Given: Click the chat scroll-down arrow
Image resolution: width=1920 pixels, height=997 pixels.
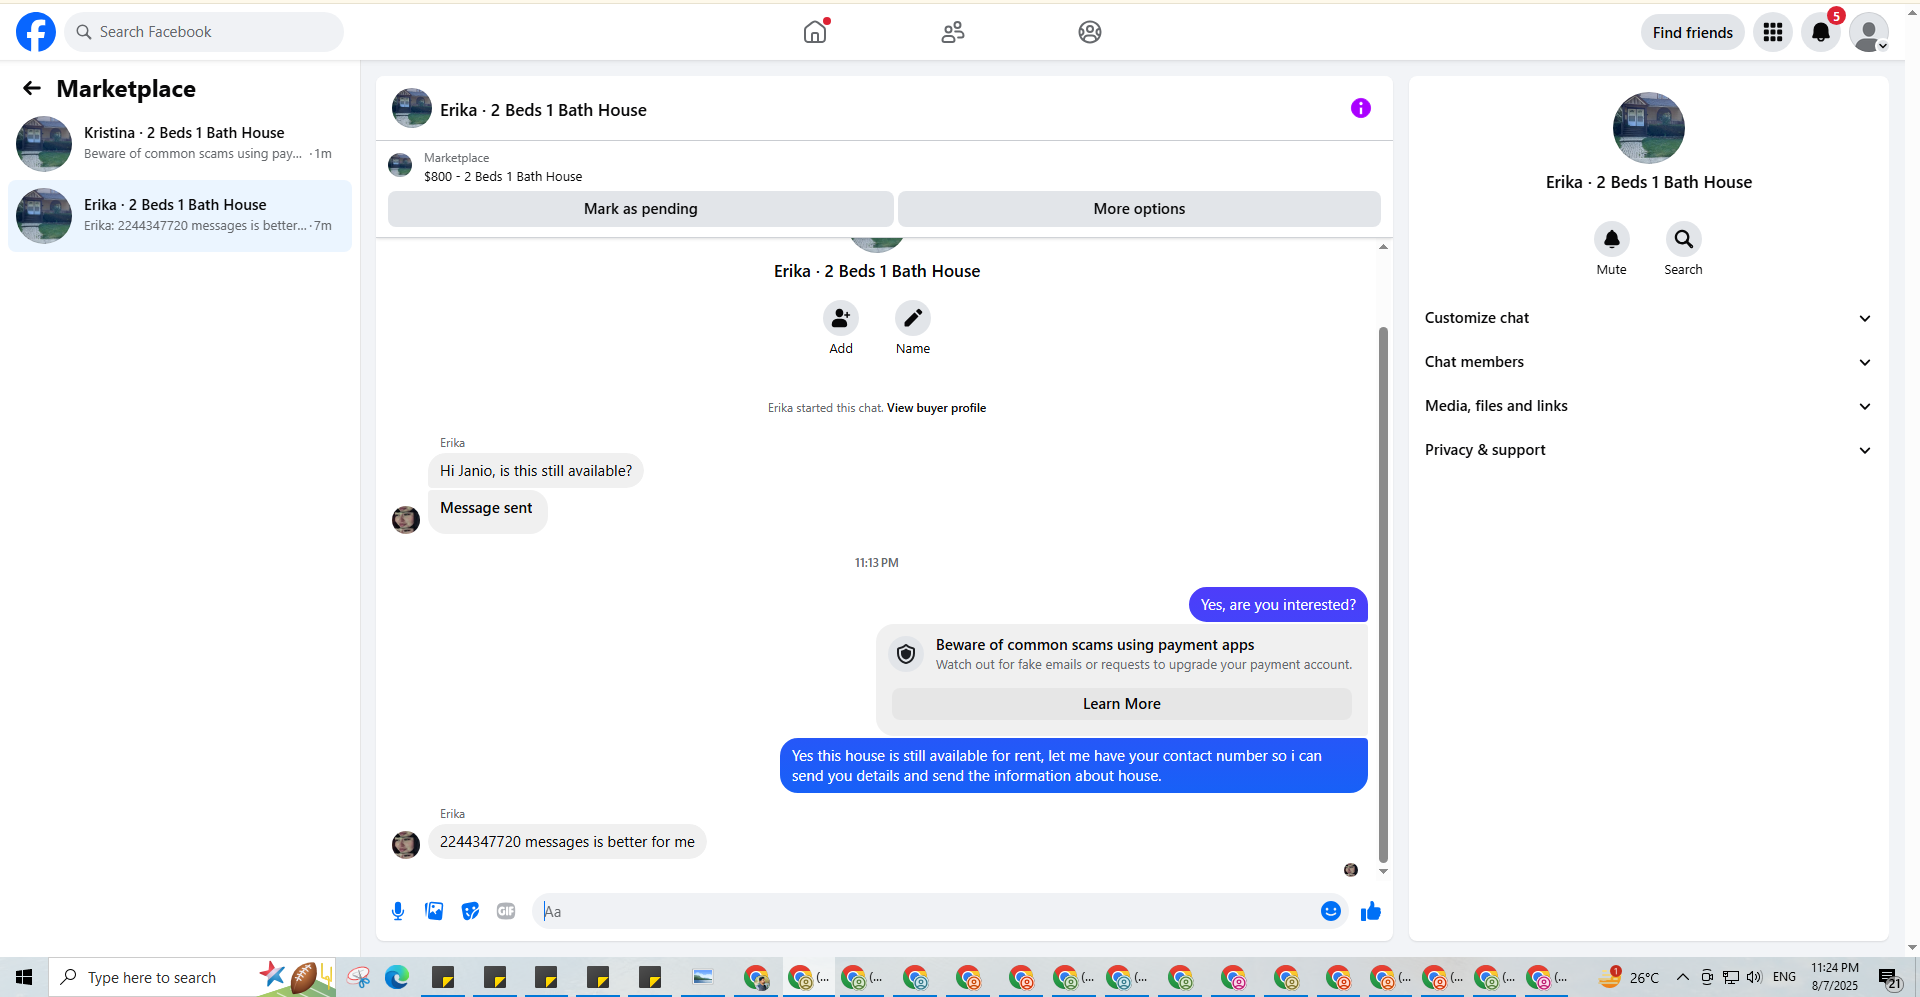Looking at the screenshot, I should pyautogui.click(x=1384, y=871).
